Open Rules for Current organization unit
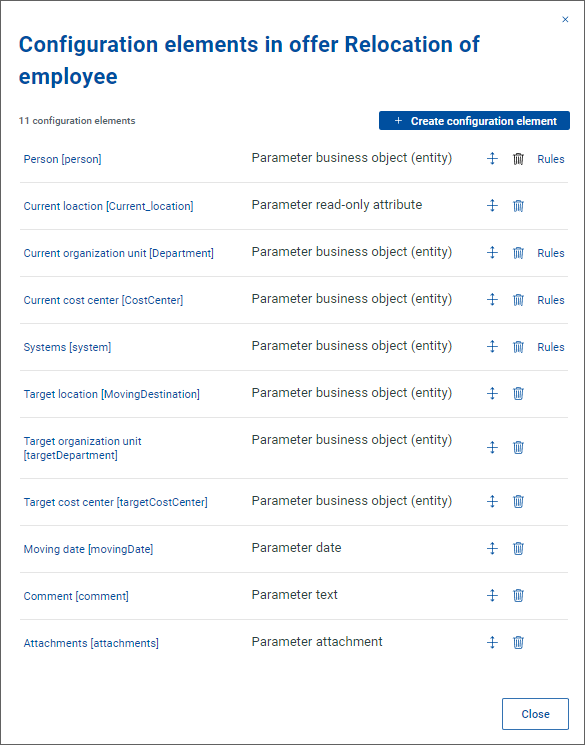Screen dimensions: 585x745 551,253
